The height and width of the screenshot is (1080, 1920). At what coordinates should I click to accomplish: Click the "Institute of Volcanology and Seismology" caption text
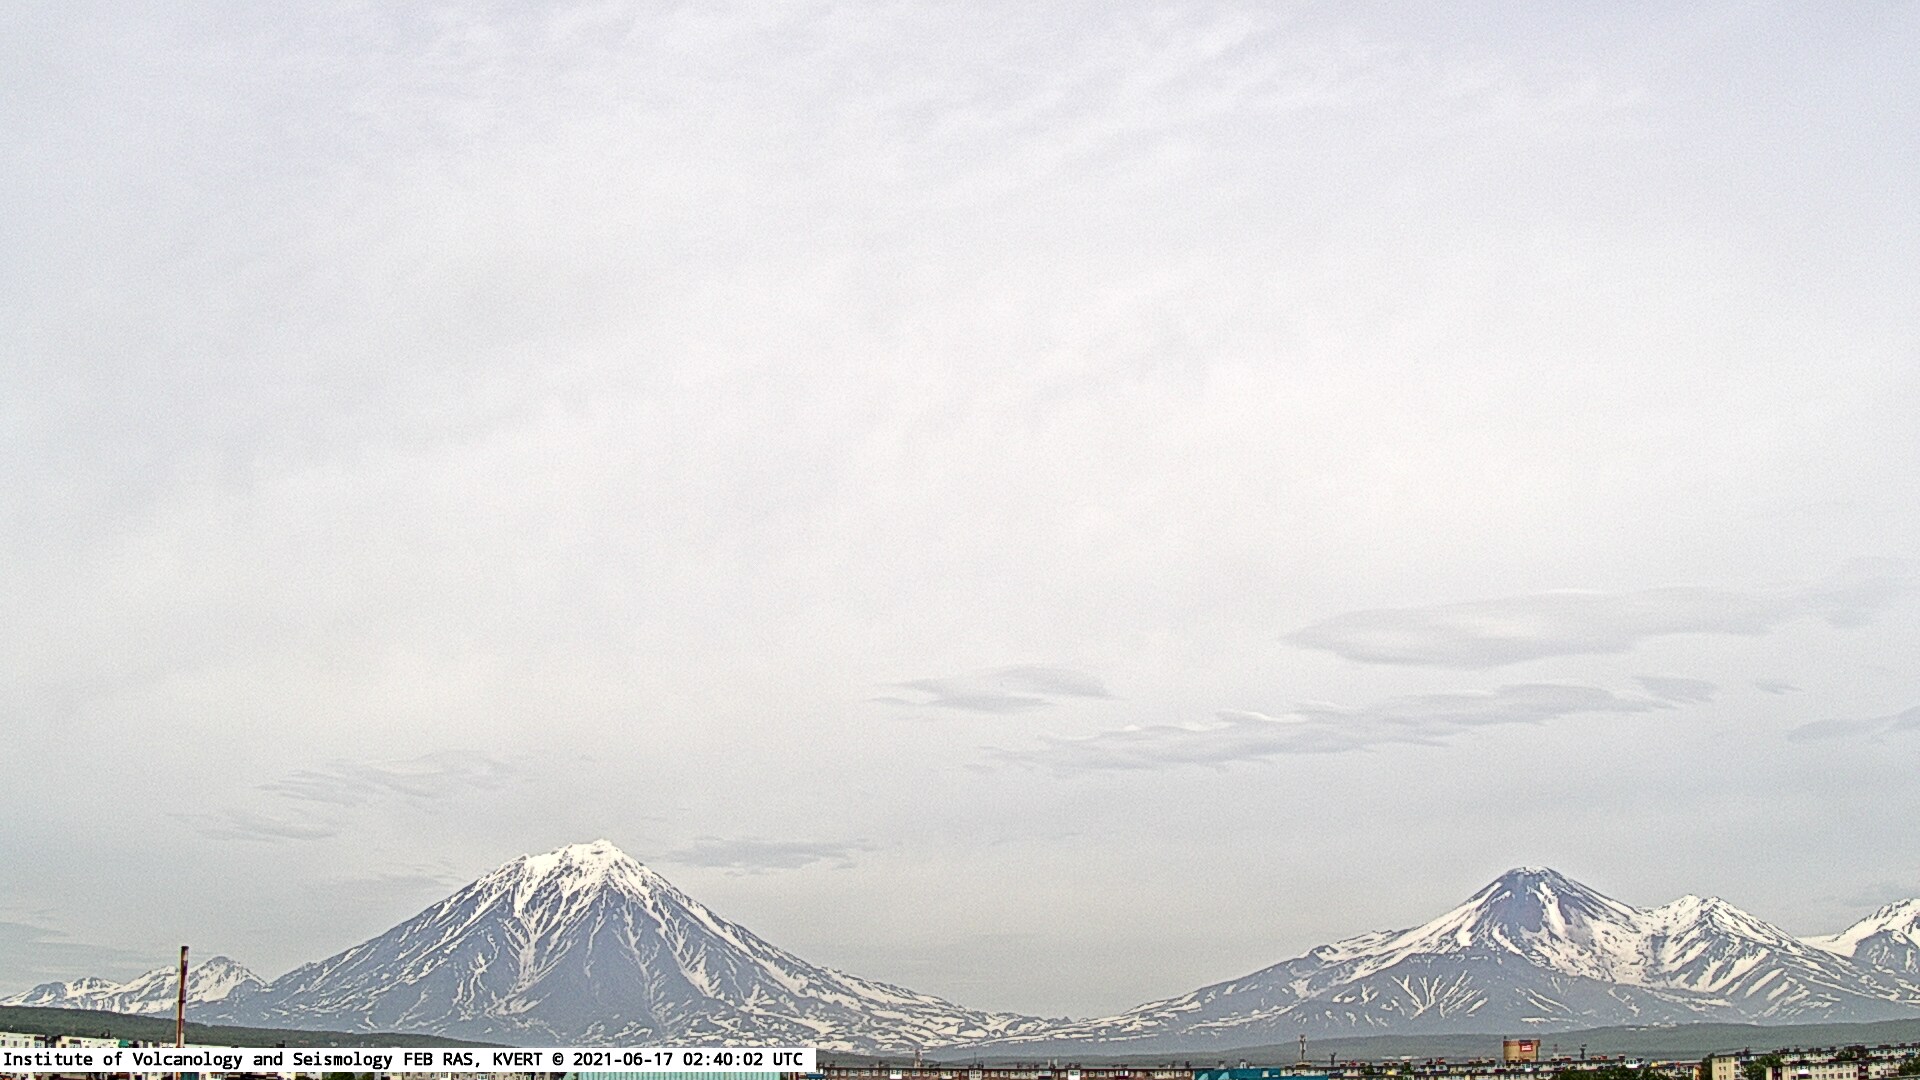[200, 1059]
